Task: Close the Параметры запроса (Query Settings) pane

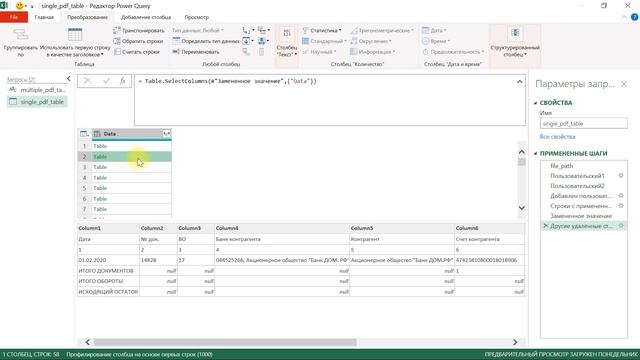Action: tap(624, 84)
